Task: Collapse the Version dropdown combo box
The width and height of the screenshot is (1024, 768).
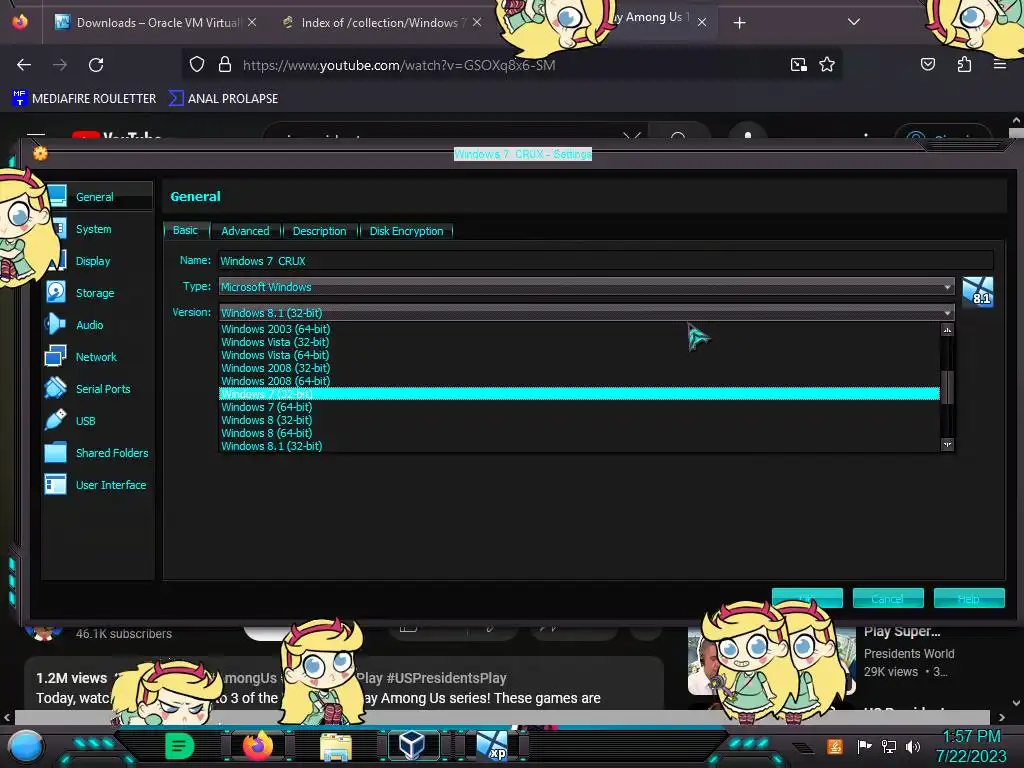Action: pos(586,313)
